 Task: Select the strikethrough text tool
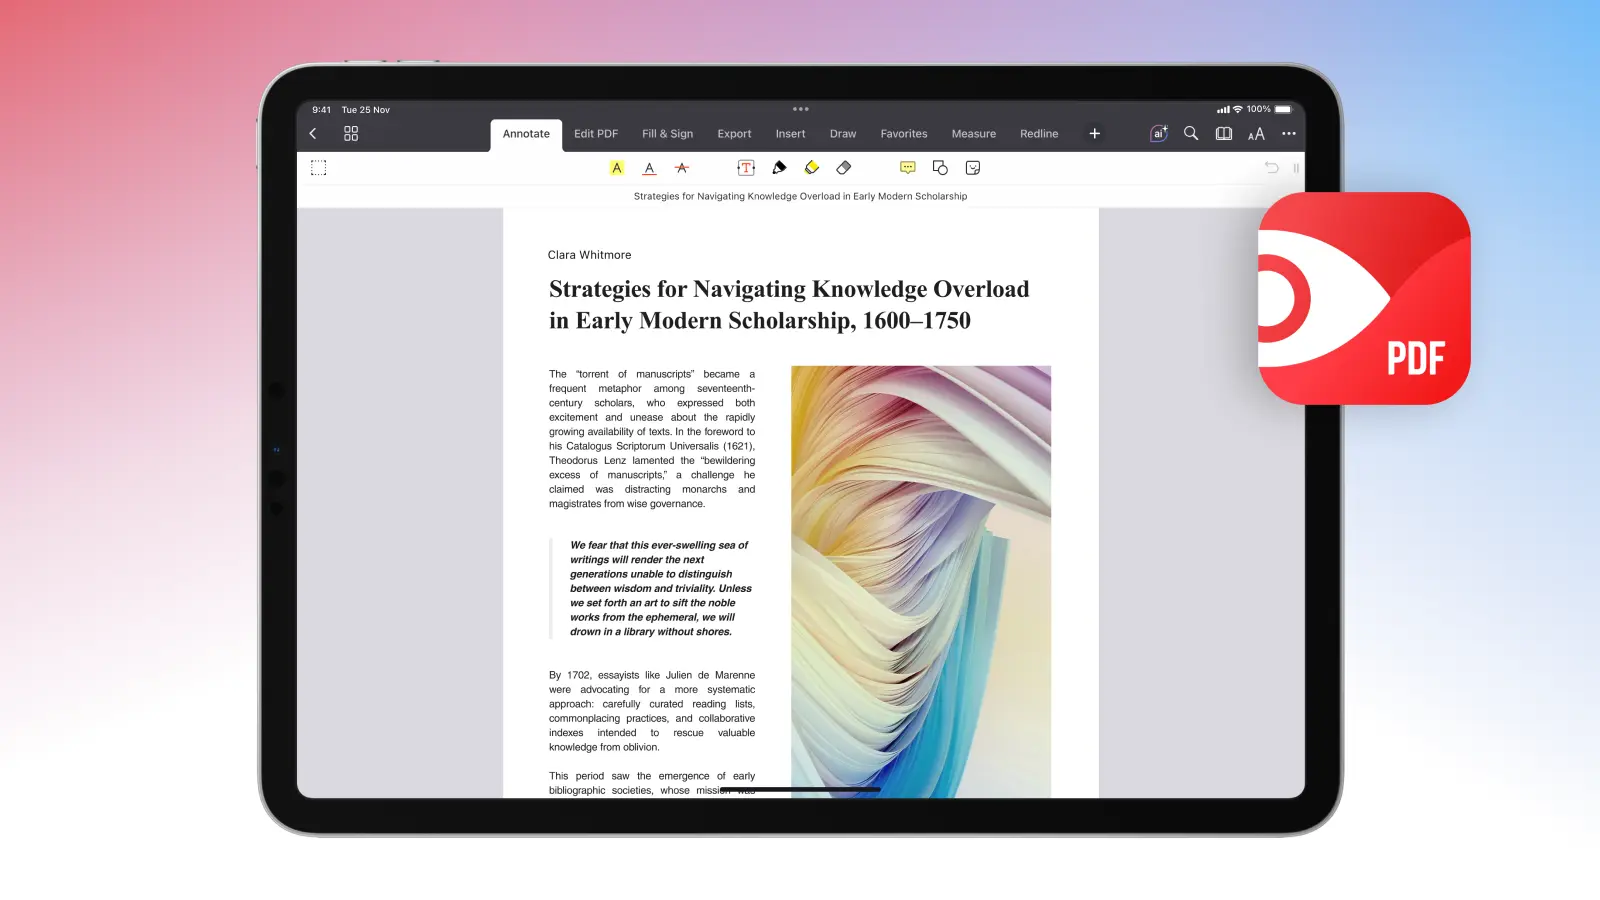click(x=682, y=168)
